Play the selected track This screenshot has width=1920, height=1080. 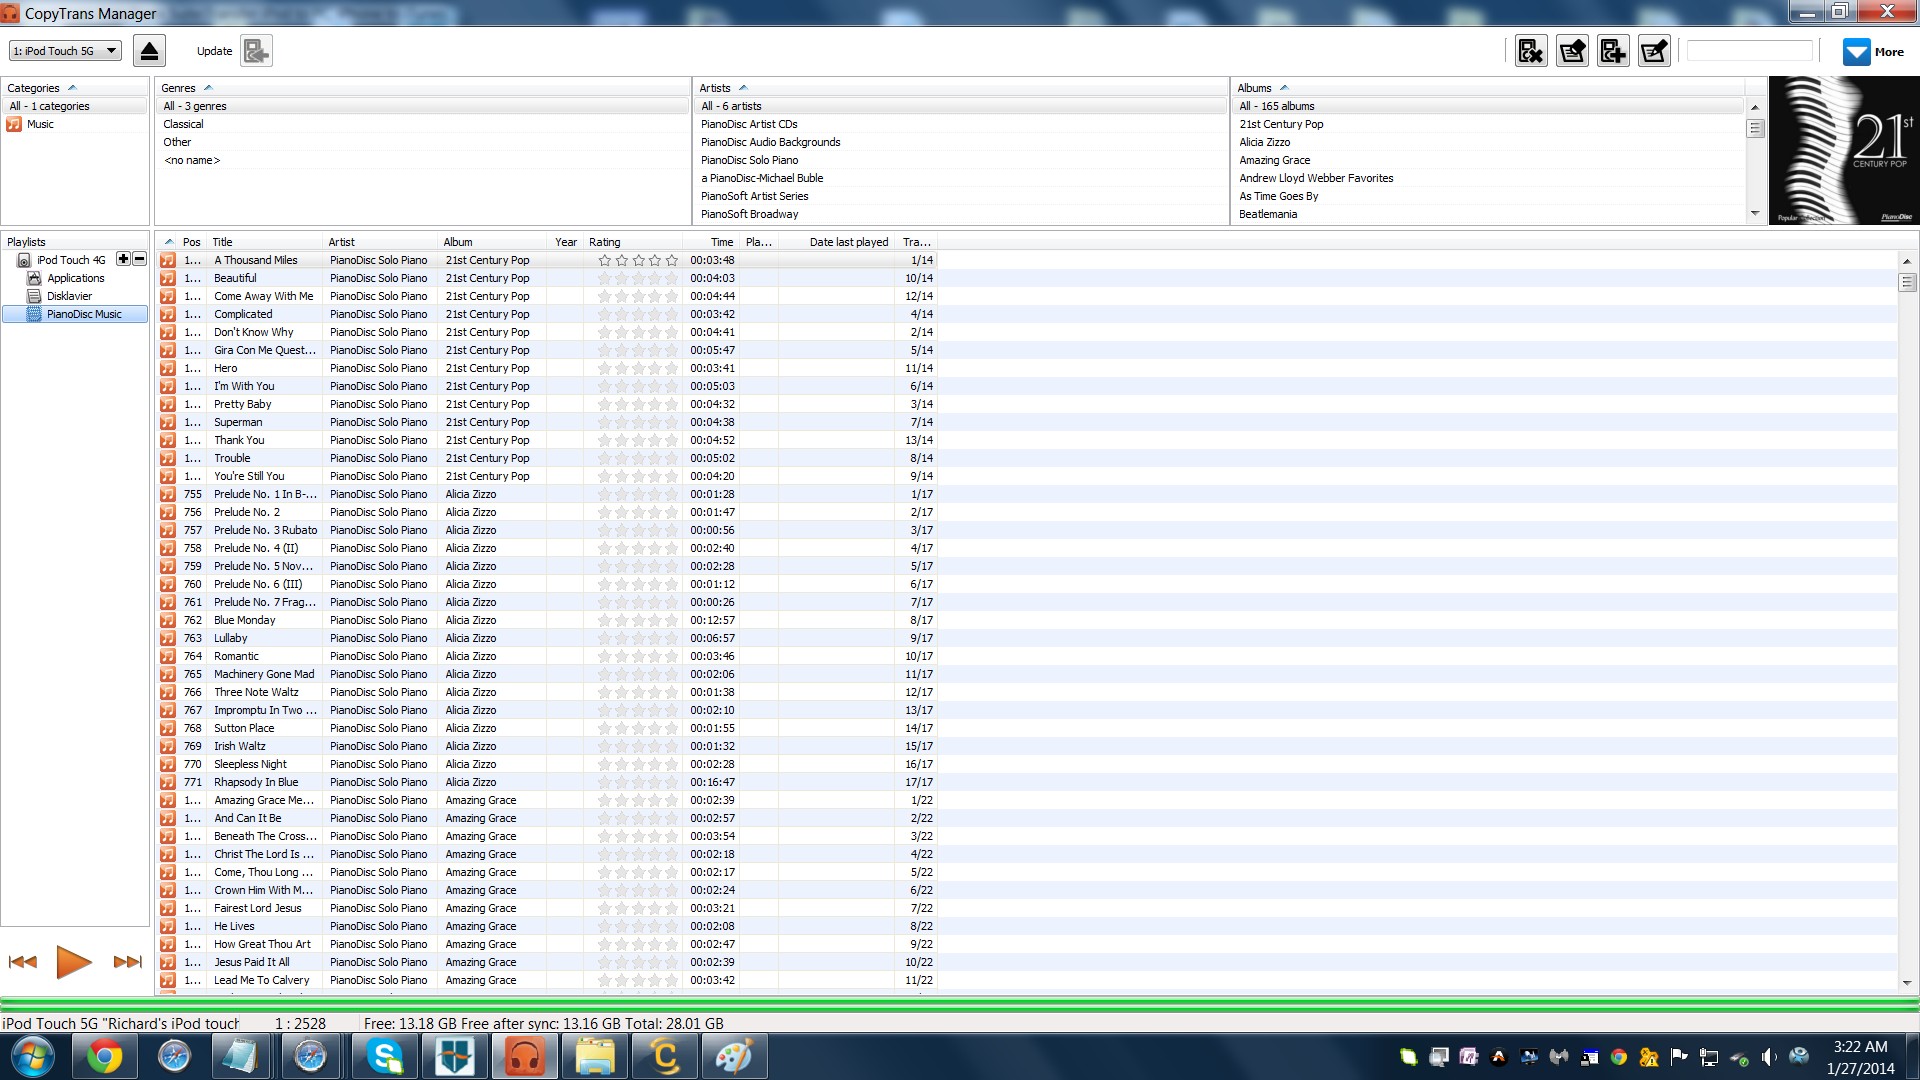pos(74,962)
